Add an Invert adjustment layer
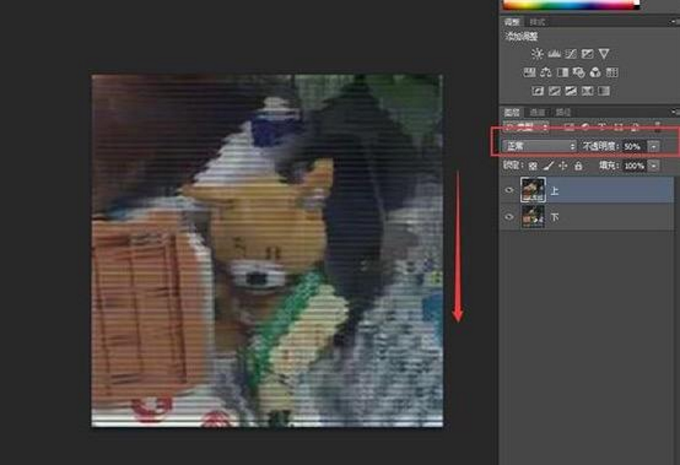 pyautogui.click(x=538, y=91)
